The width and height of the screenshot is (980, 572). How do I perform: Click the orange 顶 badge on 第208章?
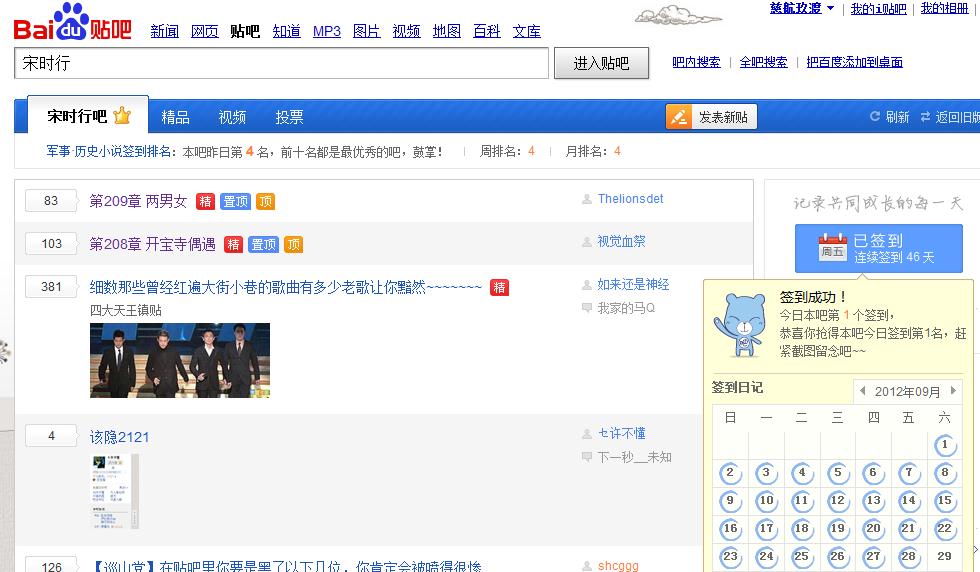294,244
